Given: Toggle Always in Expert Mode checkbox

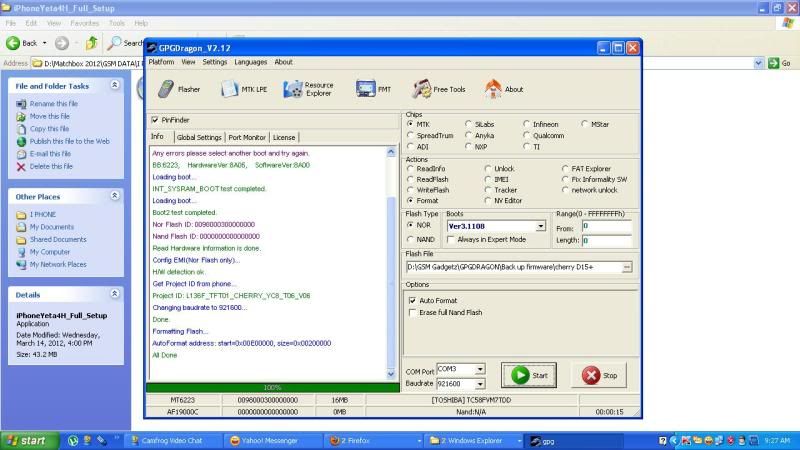Looking at the screenshot, I should point(451,239).
